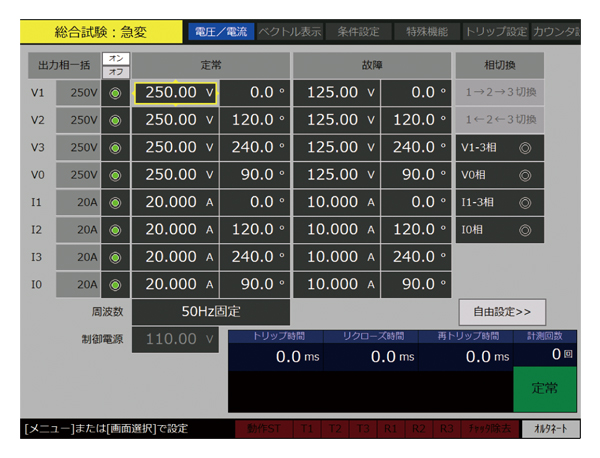This screenshot has height=458, width=600.
Task: Toggle the I0 output enable indicator
Action: (x=115, y=284)
